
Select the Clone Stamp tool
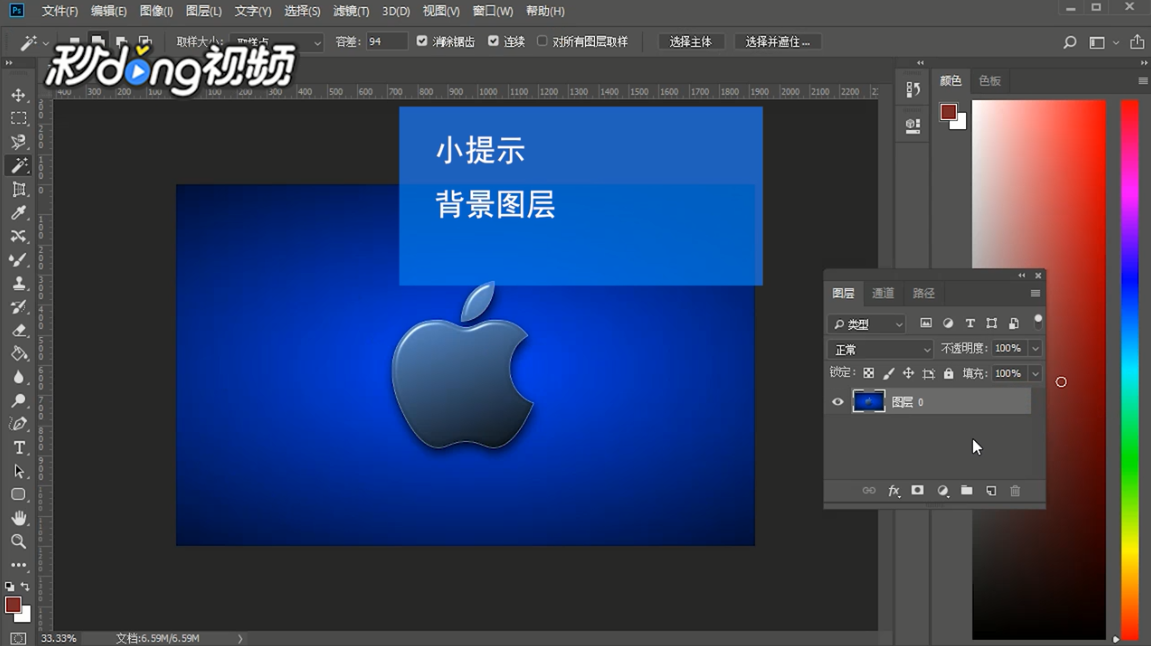[x=18, y=283]
